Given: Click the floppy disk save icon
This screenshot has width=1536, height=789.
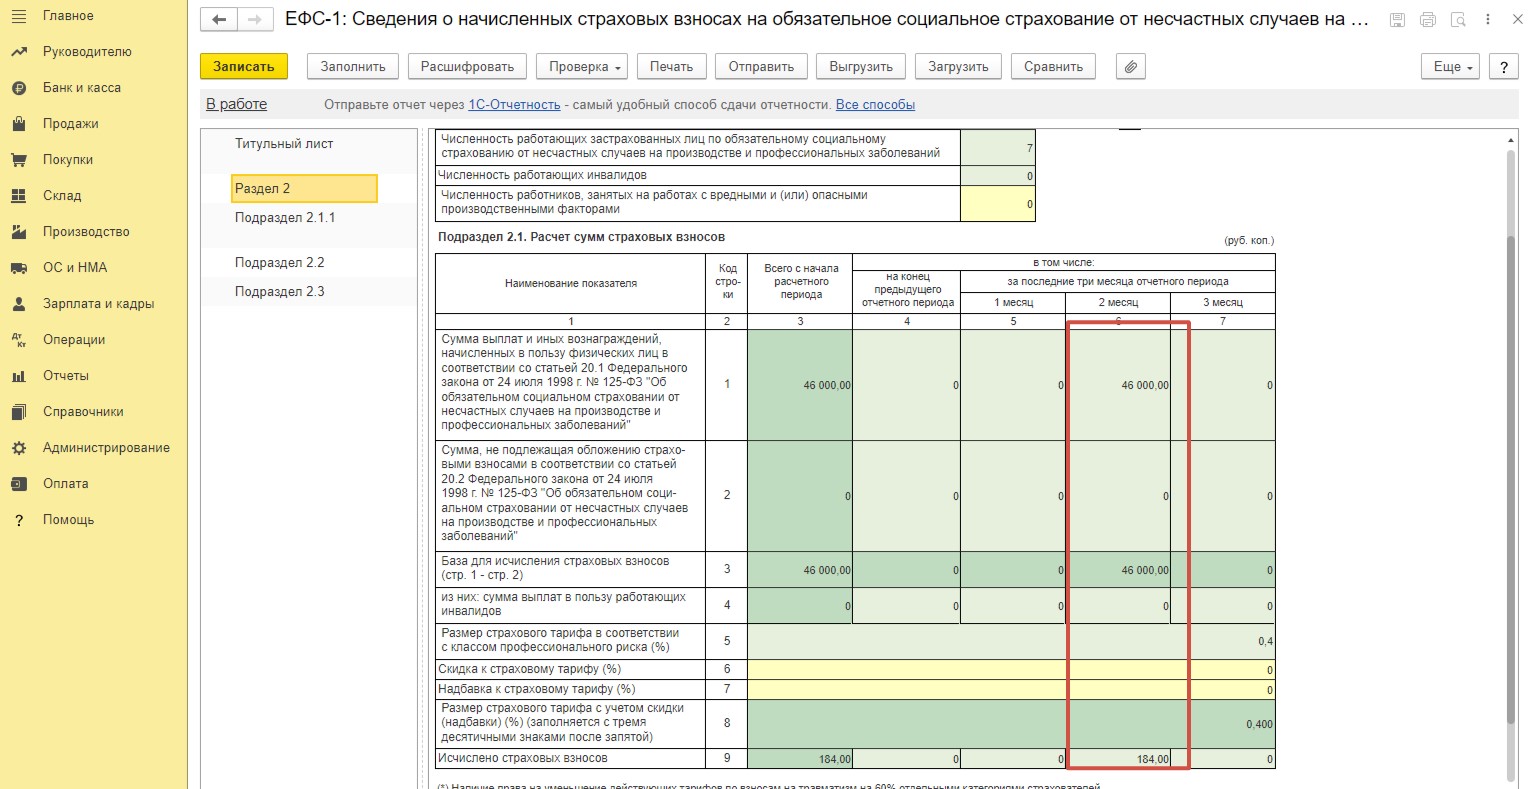Looking at the screenshot, I should [x=1397, y=20].
